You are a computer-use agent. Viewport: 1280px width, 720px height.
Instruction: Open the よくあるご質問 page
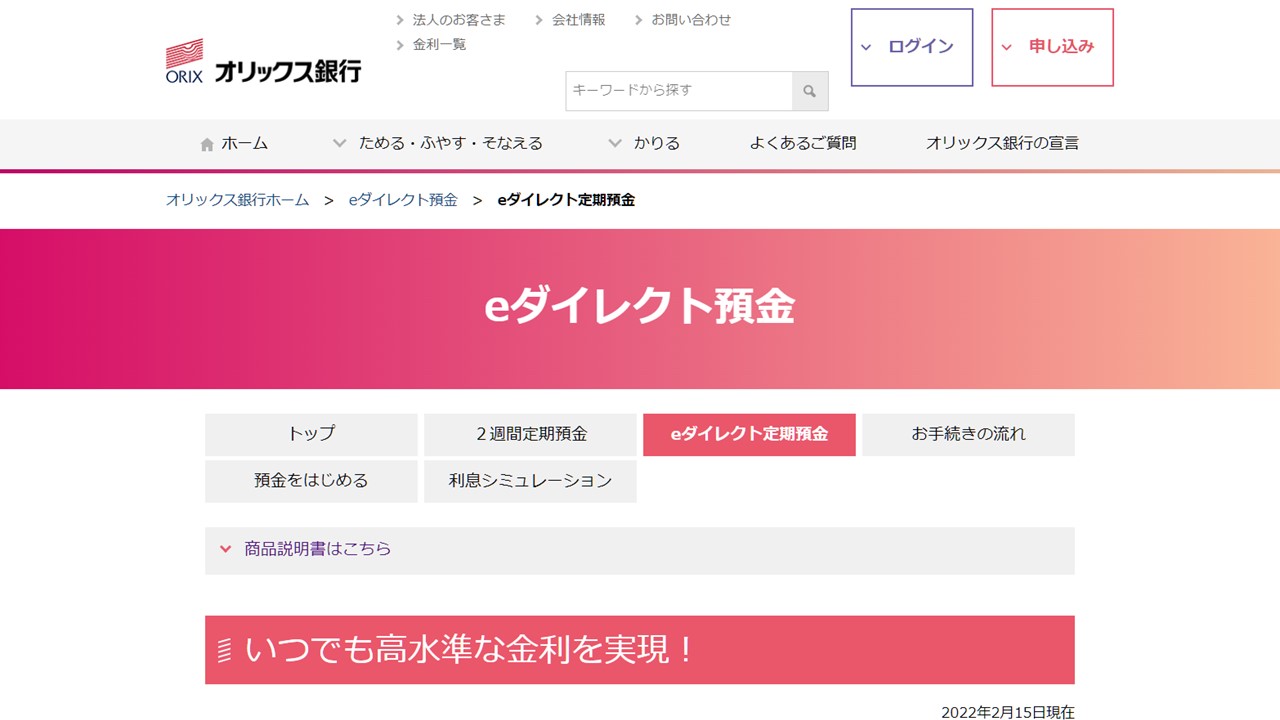[807, 143]
